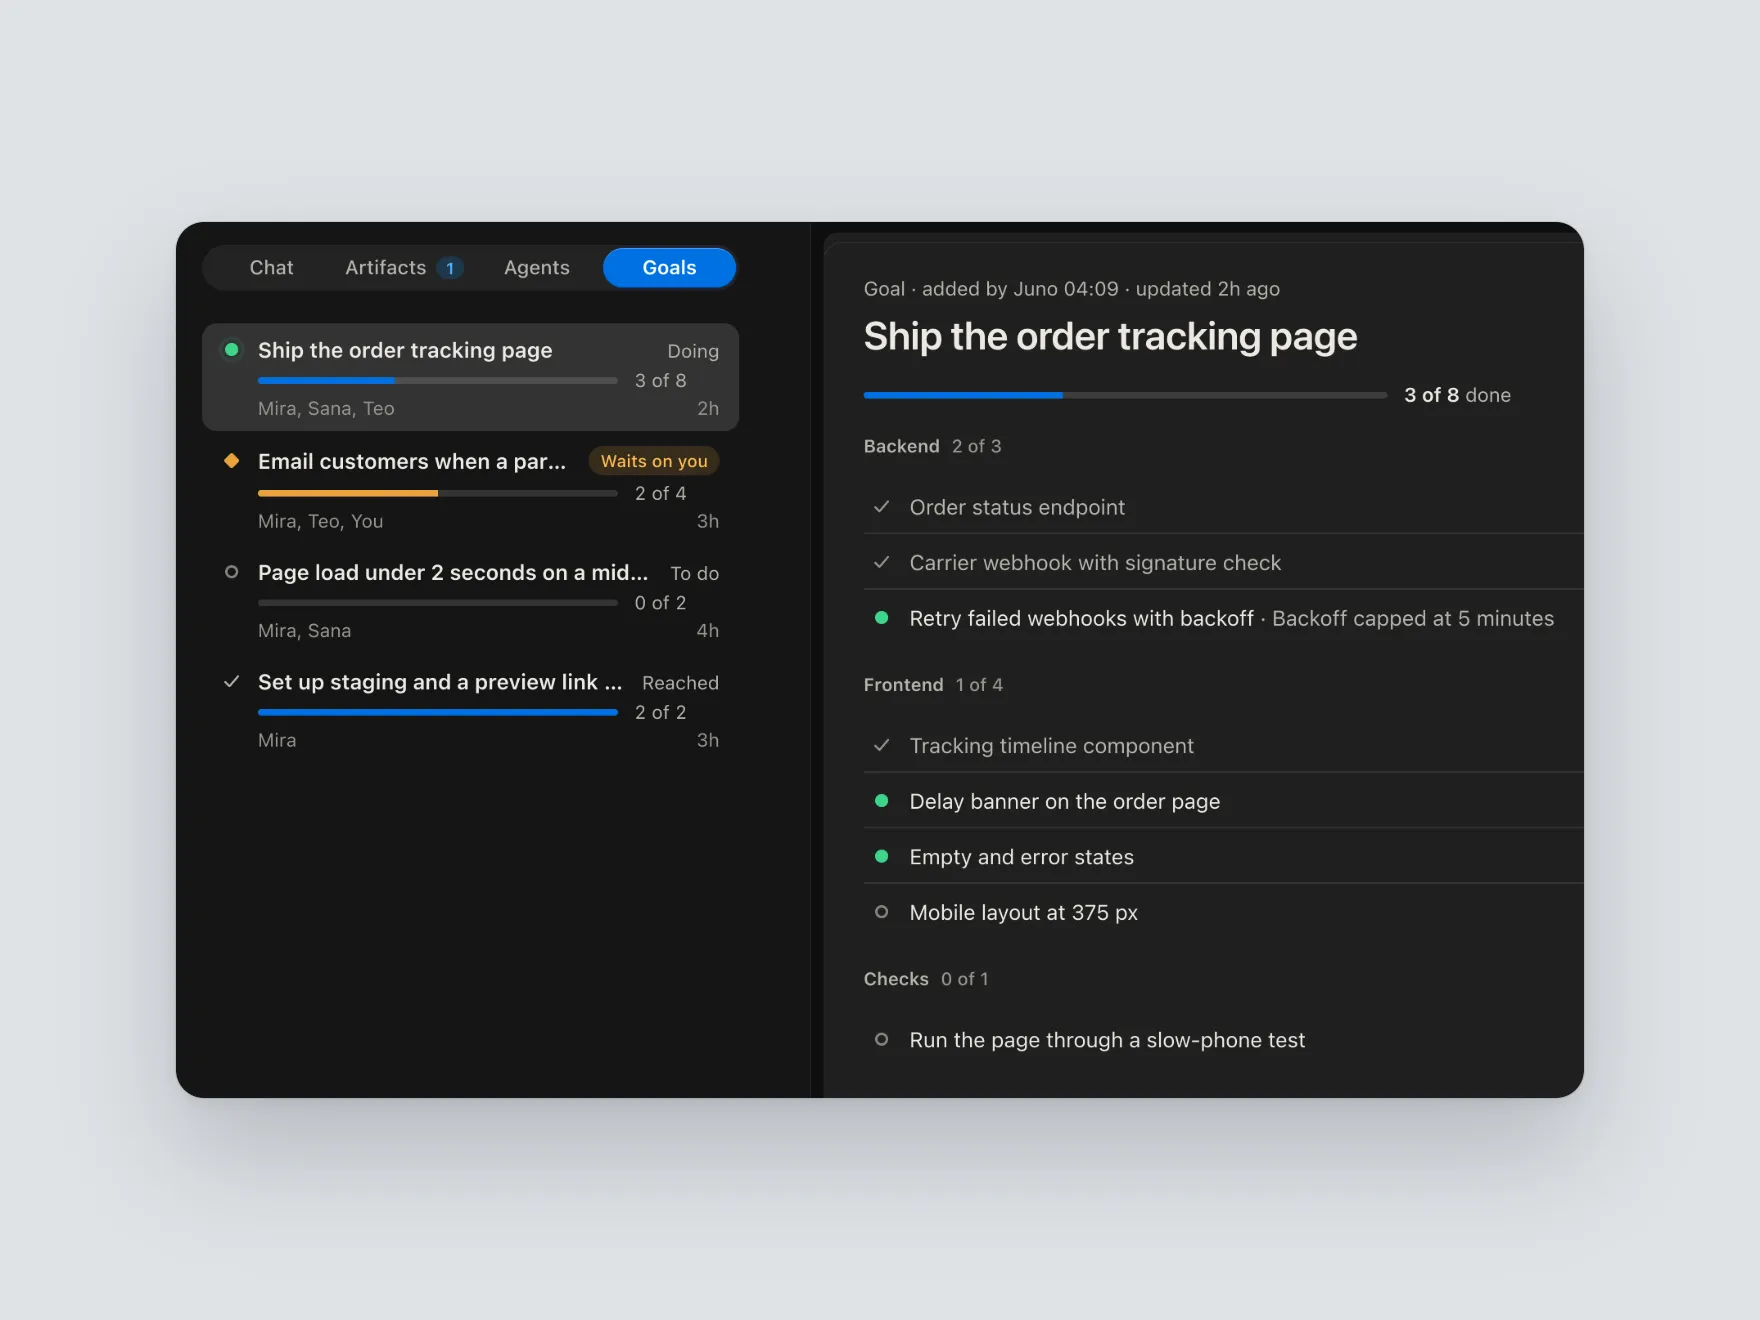
Task: Click the Backend section header
Action: [x=932, y=446]
